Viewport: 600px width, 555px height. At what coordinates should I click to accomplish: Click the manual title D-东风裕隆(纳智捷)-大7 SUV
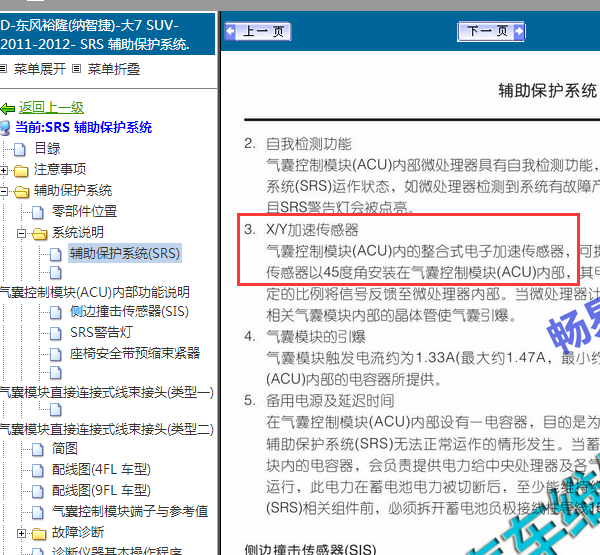tap(95, 34)
